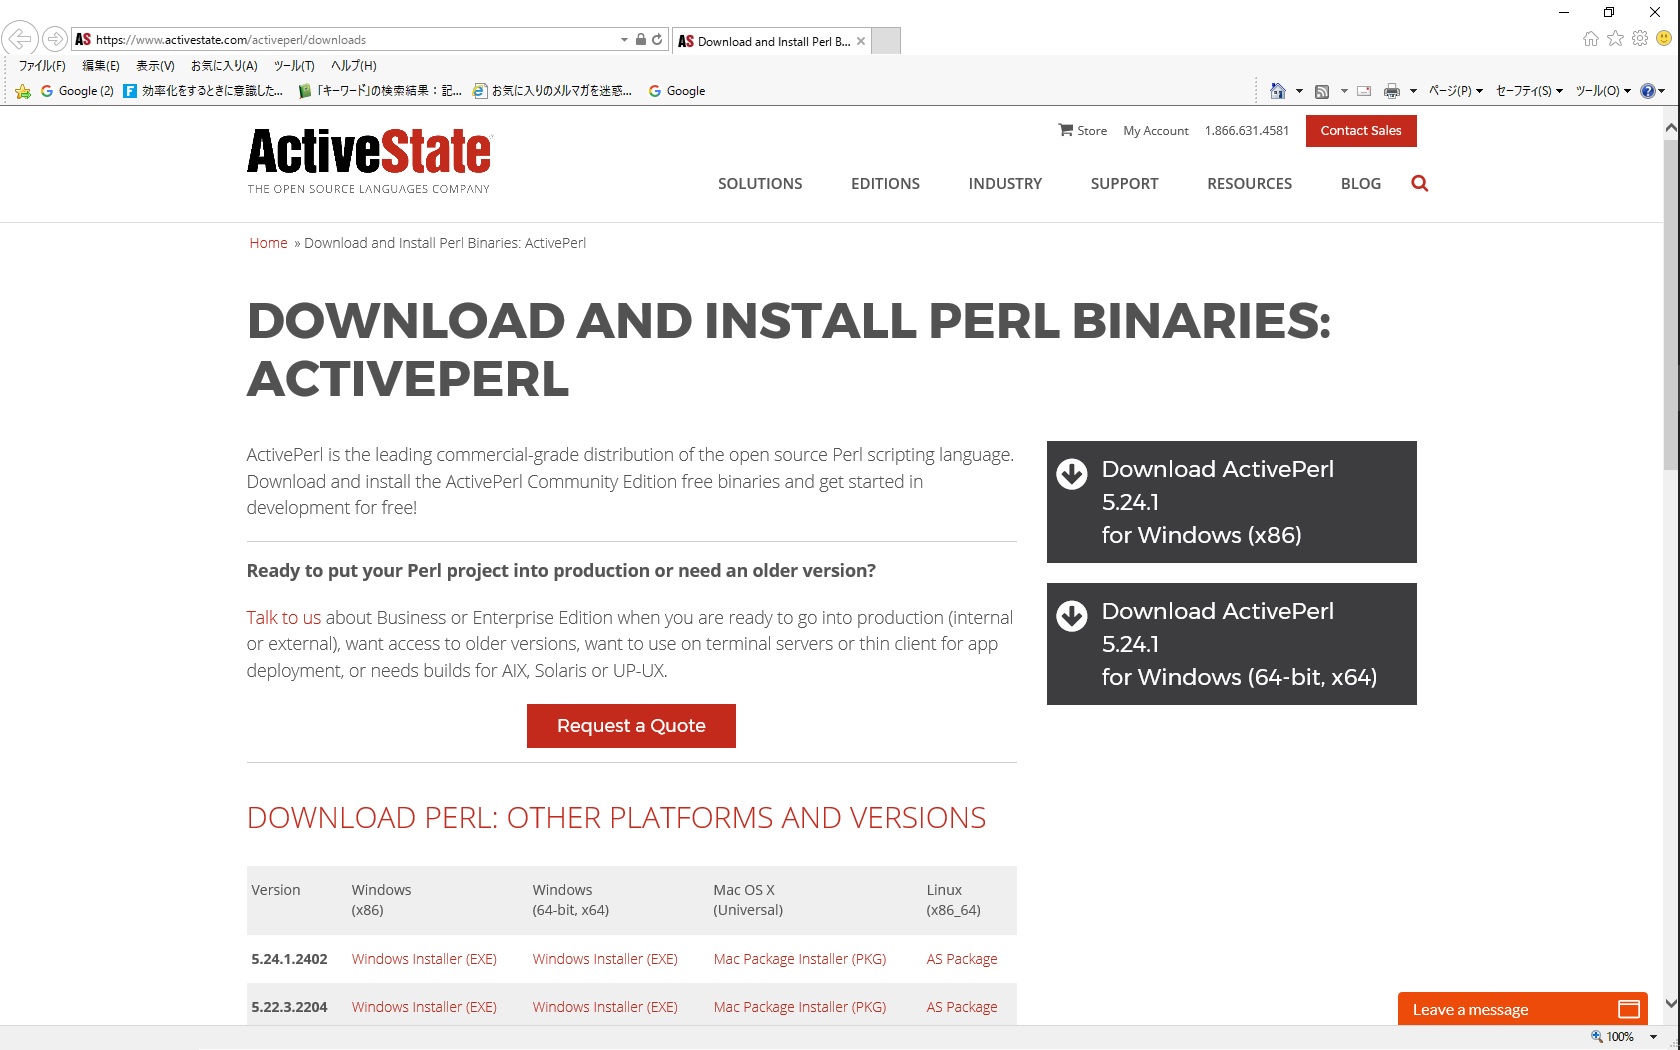Open the SOLUTIONS navigation item
This screenshot has height=1050, width=1680.
760,184
